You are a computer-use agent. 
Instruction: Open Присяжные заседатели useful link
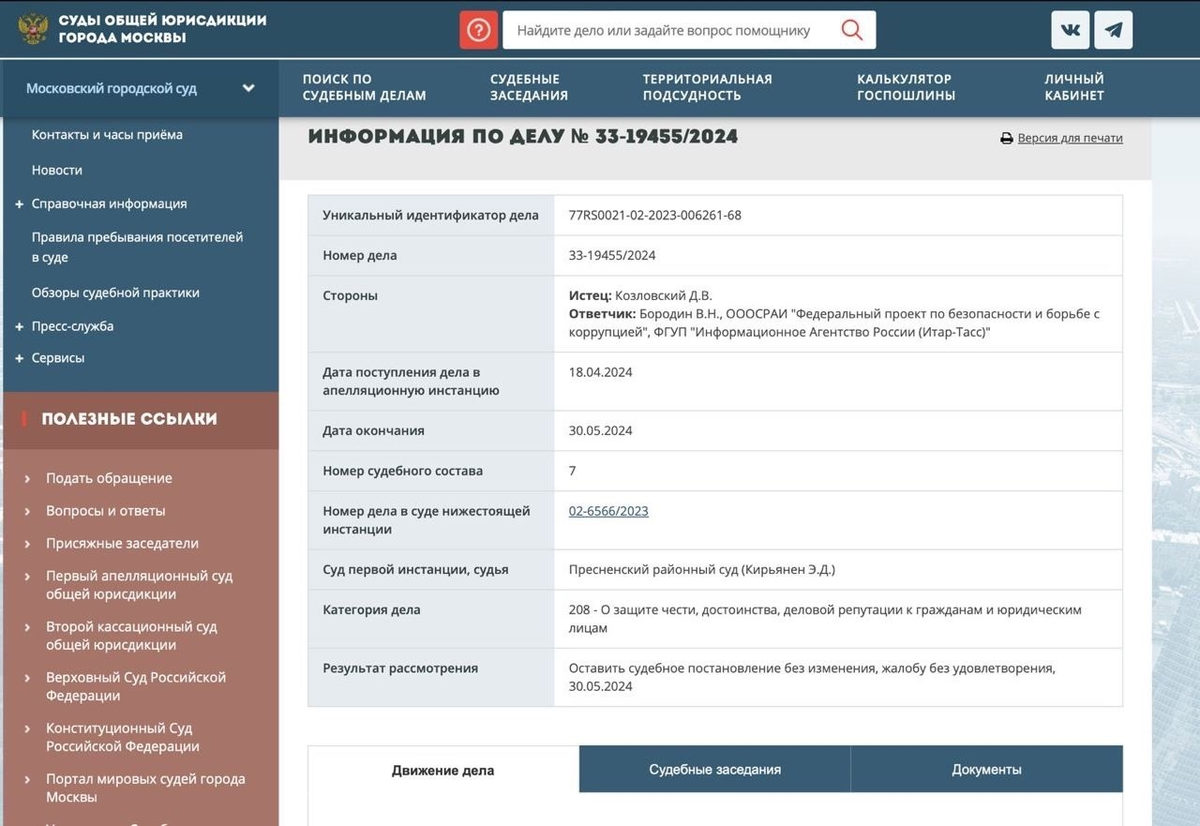[122, 543]
